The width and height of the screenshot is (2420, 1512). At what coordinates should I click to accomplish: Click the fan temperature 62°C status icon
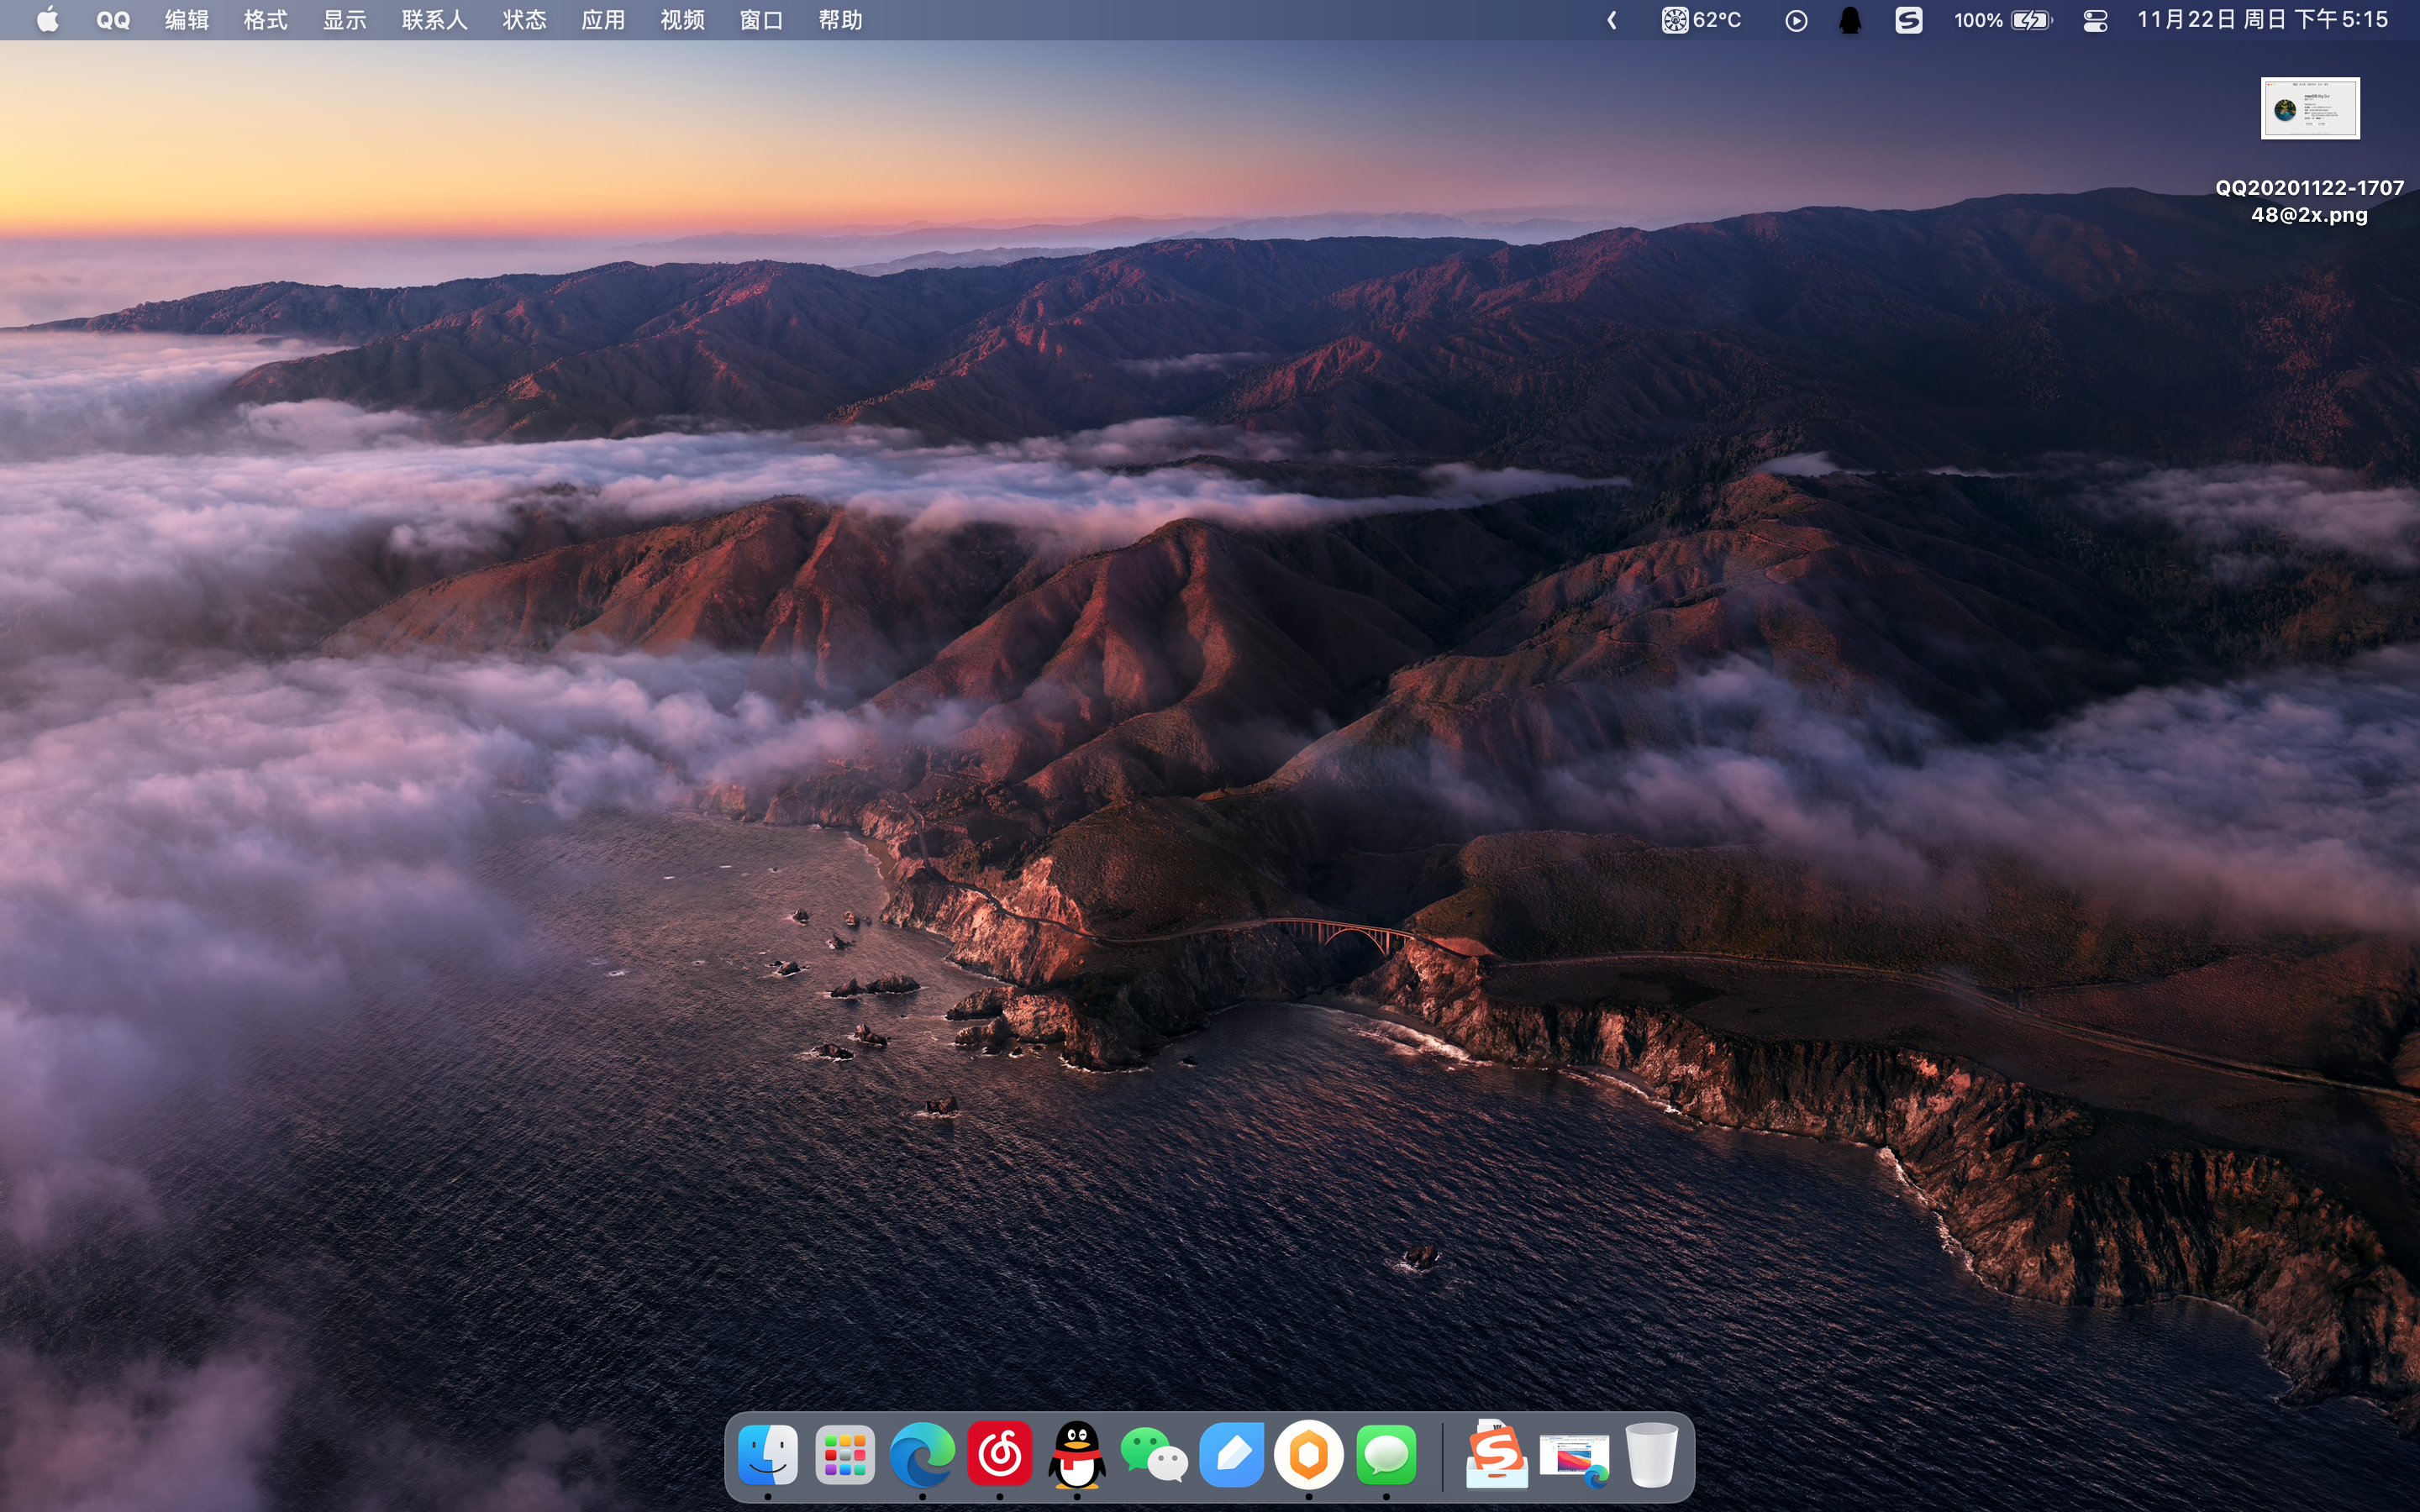(x=1702, y=20)
